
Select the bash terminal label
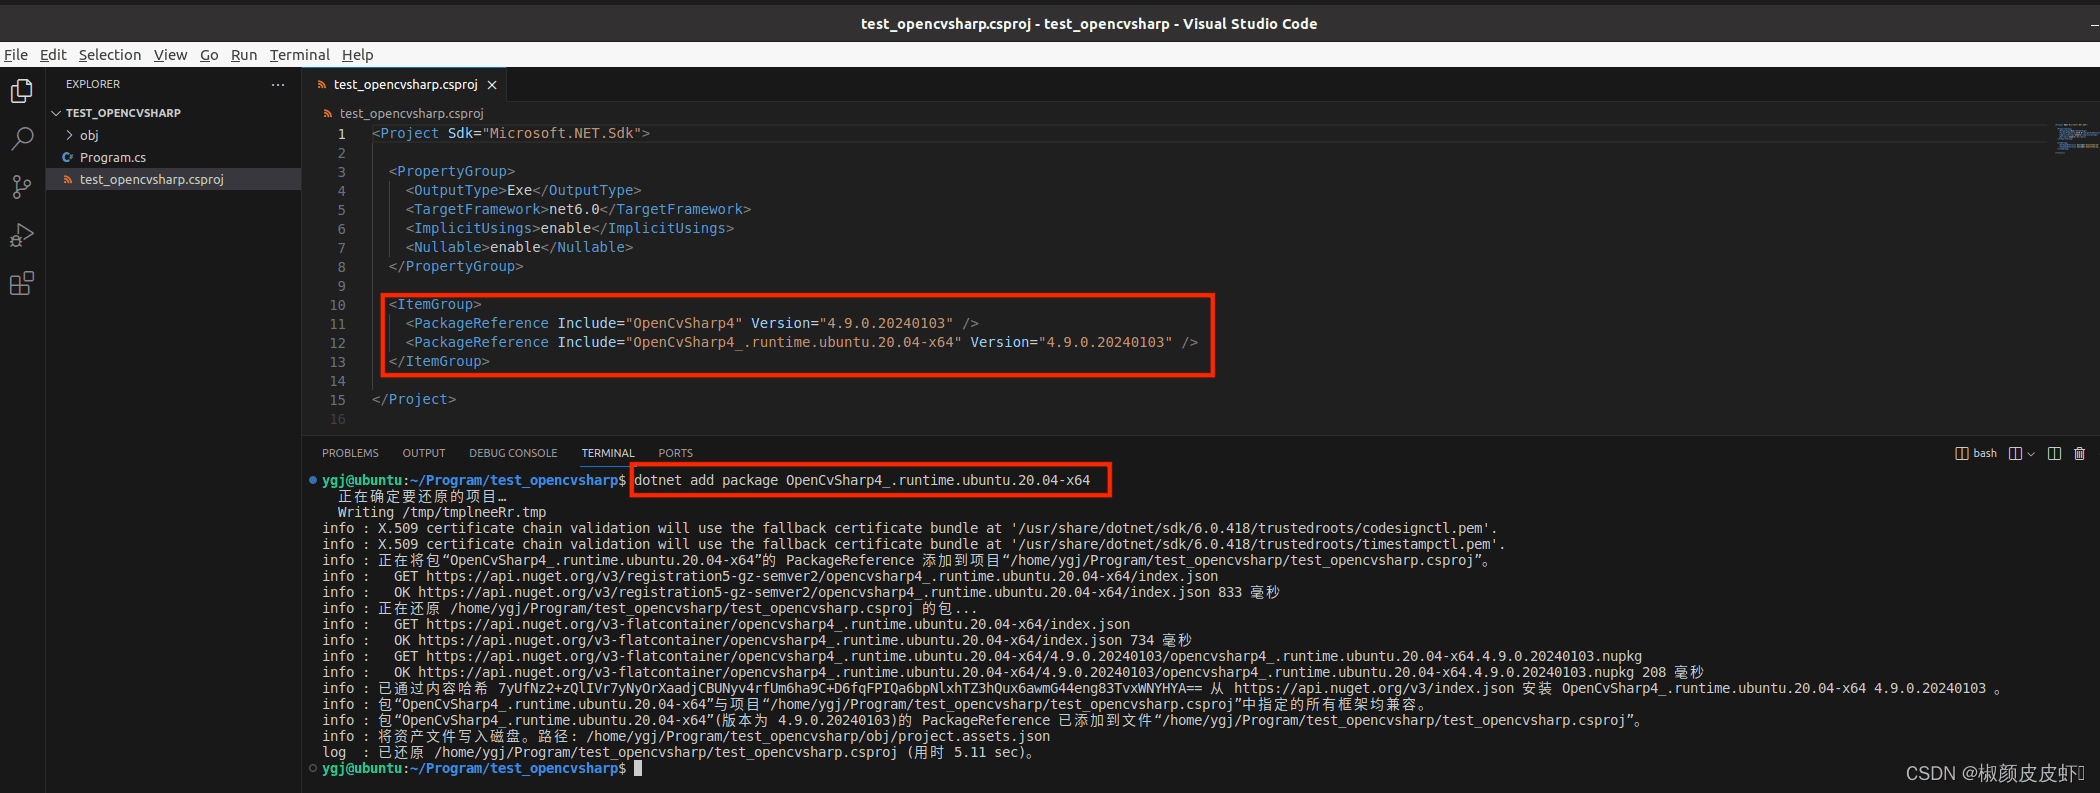coord(1976,453)
